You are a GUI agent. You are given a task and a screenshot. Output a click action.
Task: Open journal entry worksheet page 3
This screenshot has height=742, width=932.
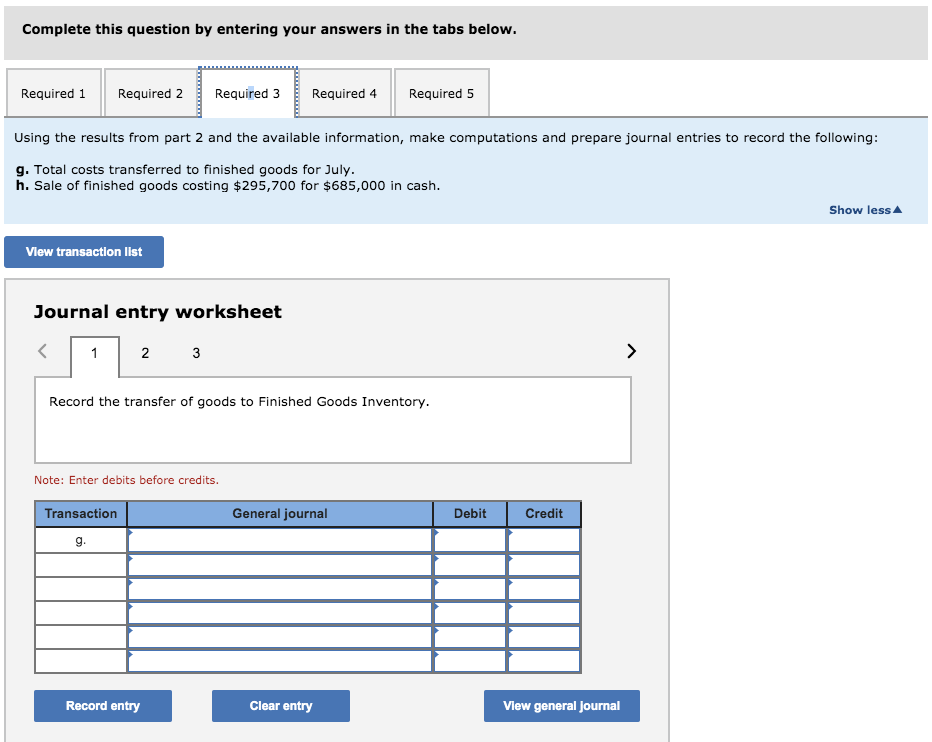pyautogui.click(x=196, y=353)
